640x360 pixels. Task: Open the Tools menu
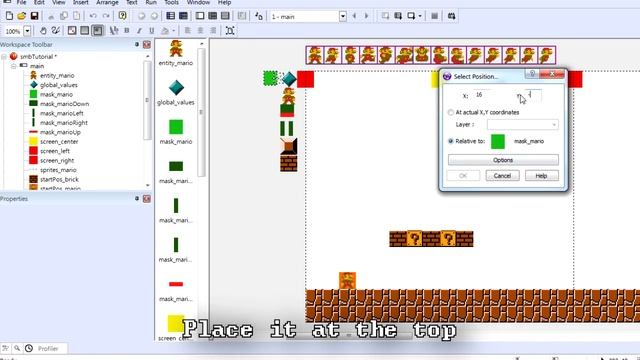171,2
